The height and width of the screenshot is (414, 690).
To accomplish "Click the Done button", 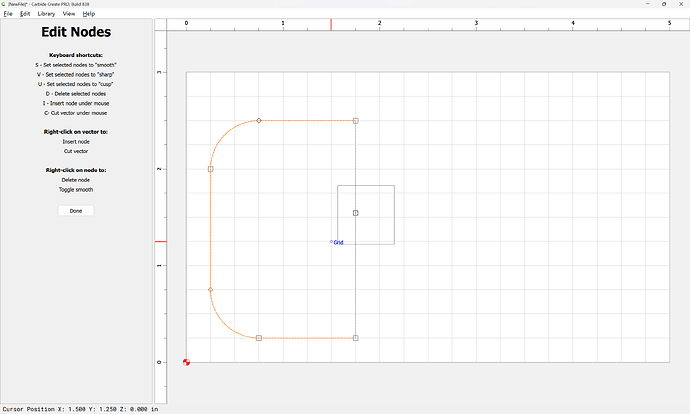I will click(76, 211).
